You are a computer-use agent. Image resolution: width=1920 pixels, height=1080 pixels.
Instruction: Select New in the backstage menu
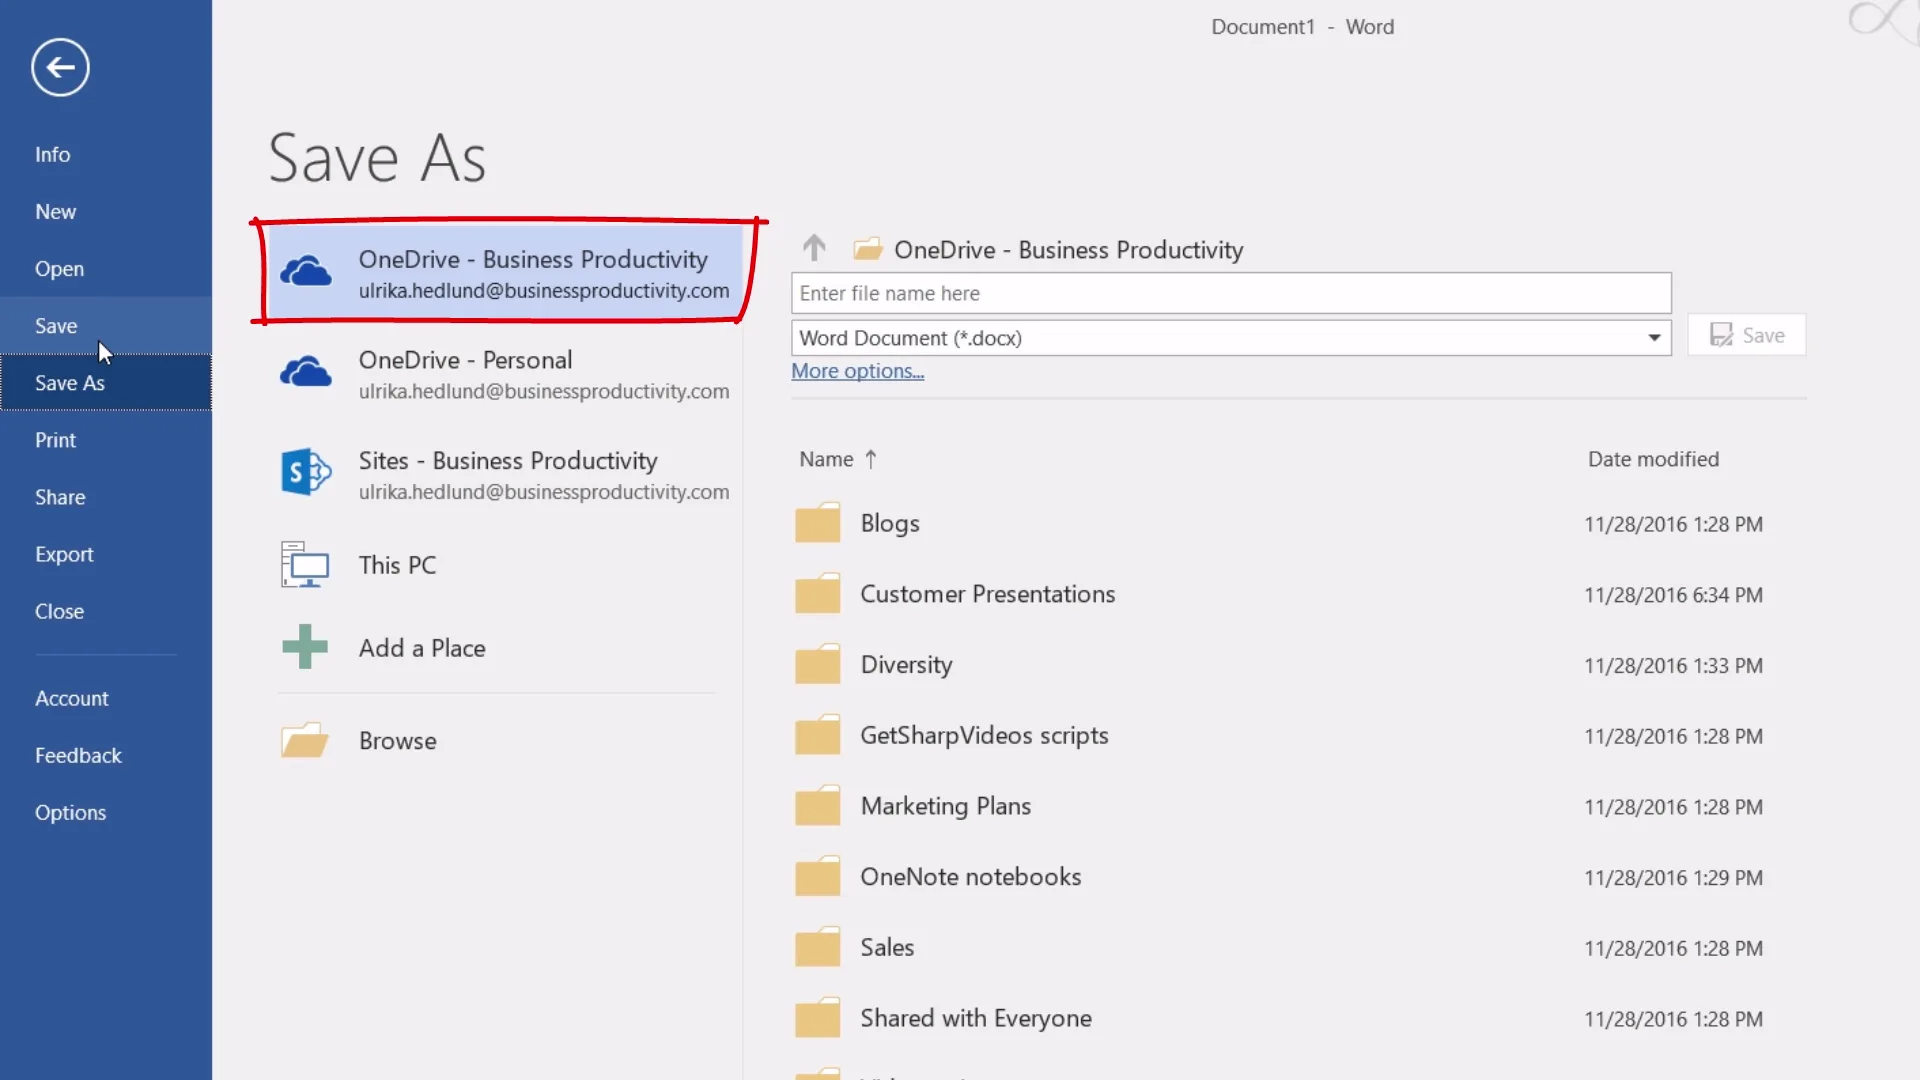[x=106, y=211]
